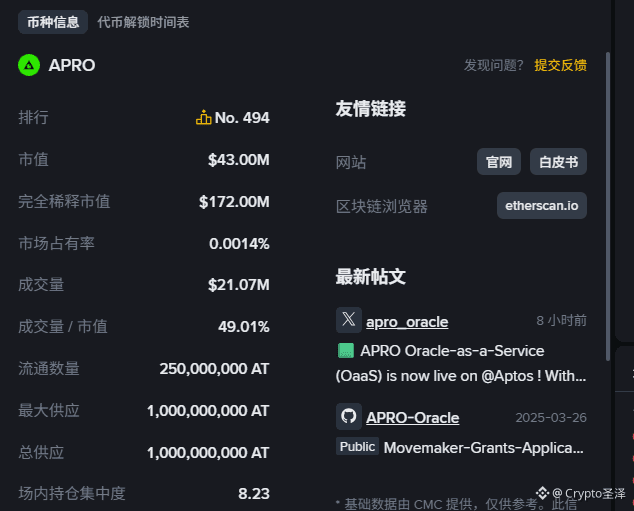Switch to the 币种信息 tab
This screenshot has height=511, width=634.
[x=53, y=22]
